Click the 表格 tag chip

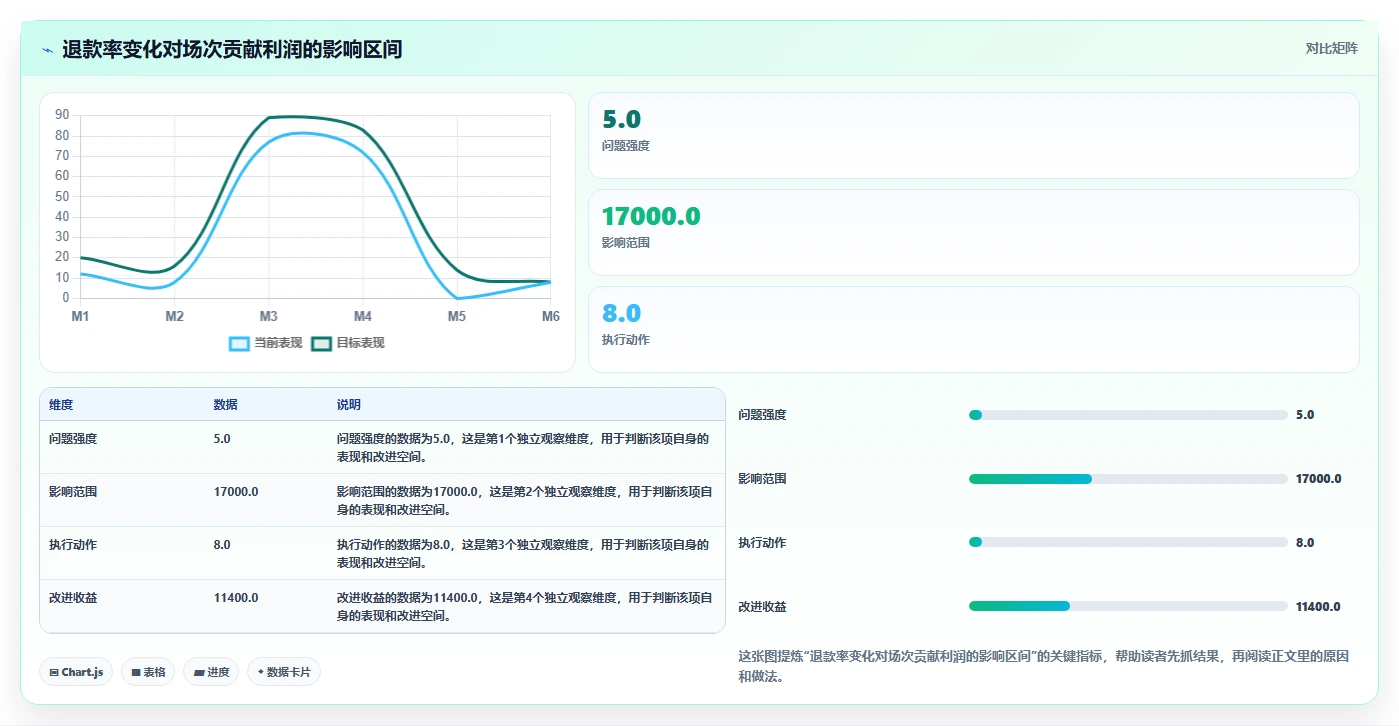tap(148, 672)
